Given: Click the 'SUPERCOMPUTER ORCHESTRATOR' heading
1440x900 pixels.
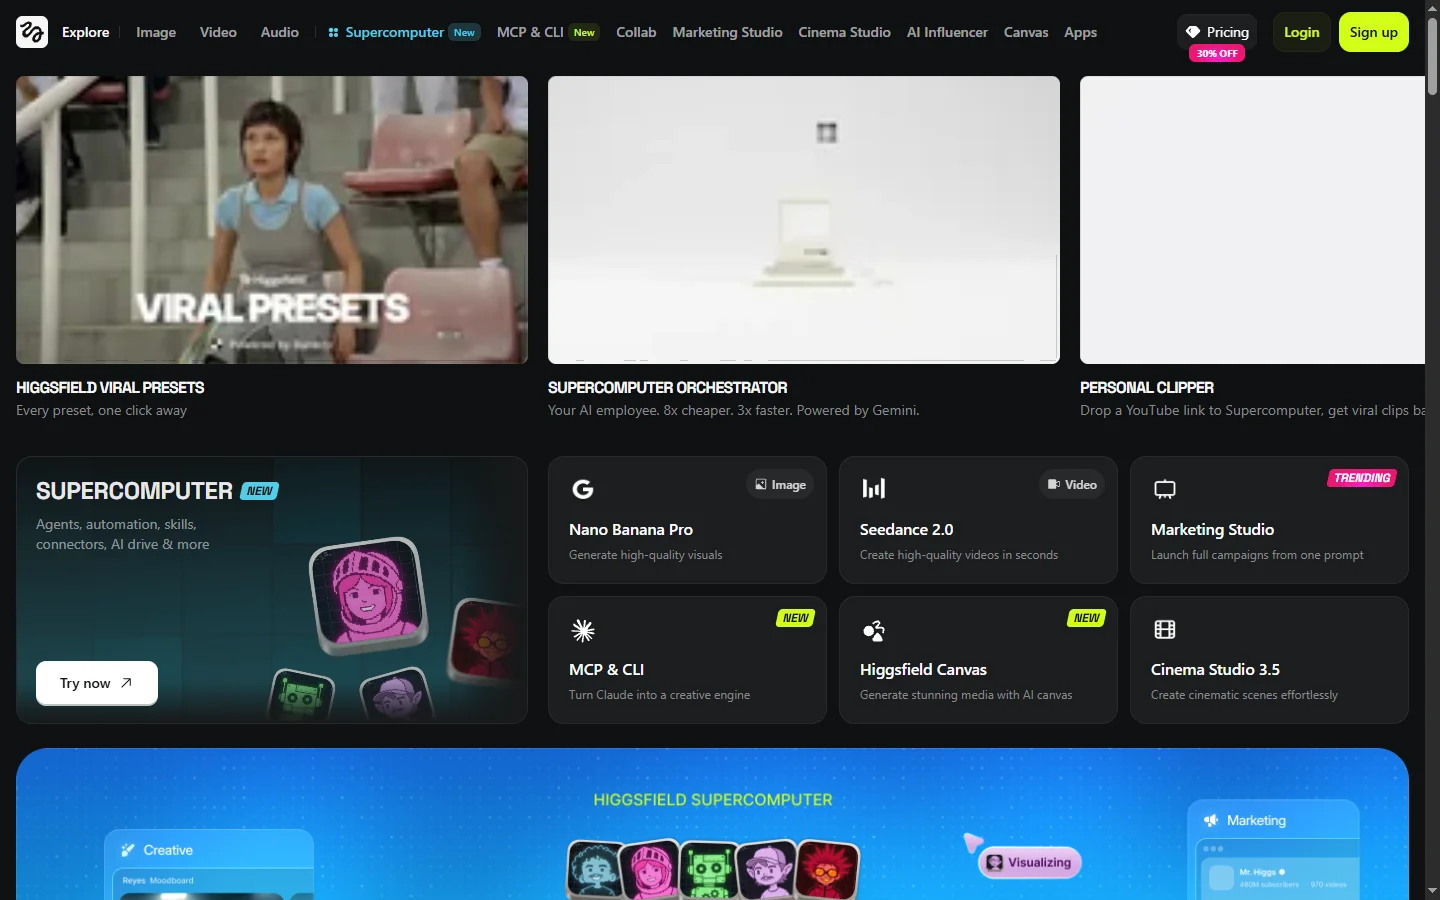Looking at the screenshot, I should 668,388.
